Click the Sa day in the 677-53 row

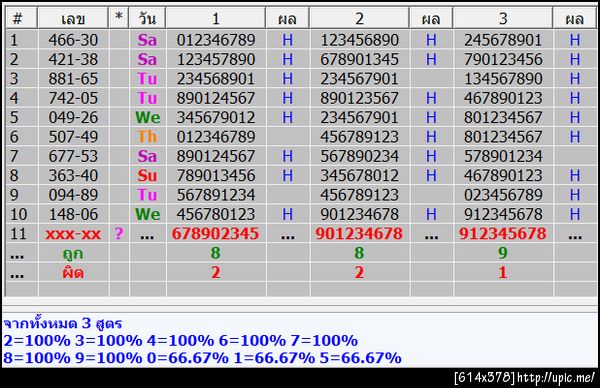tap(147, 156)
